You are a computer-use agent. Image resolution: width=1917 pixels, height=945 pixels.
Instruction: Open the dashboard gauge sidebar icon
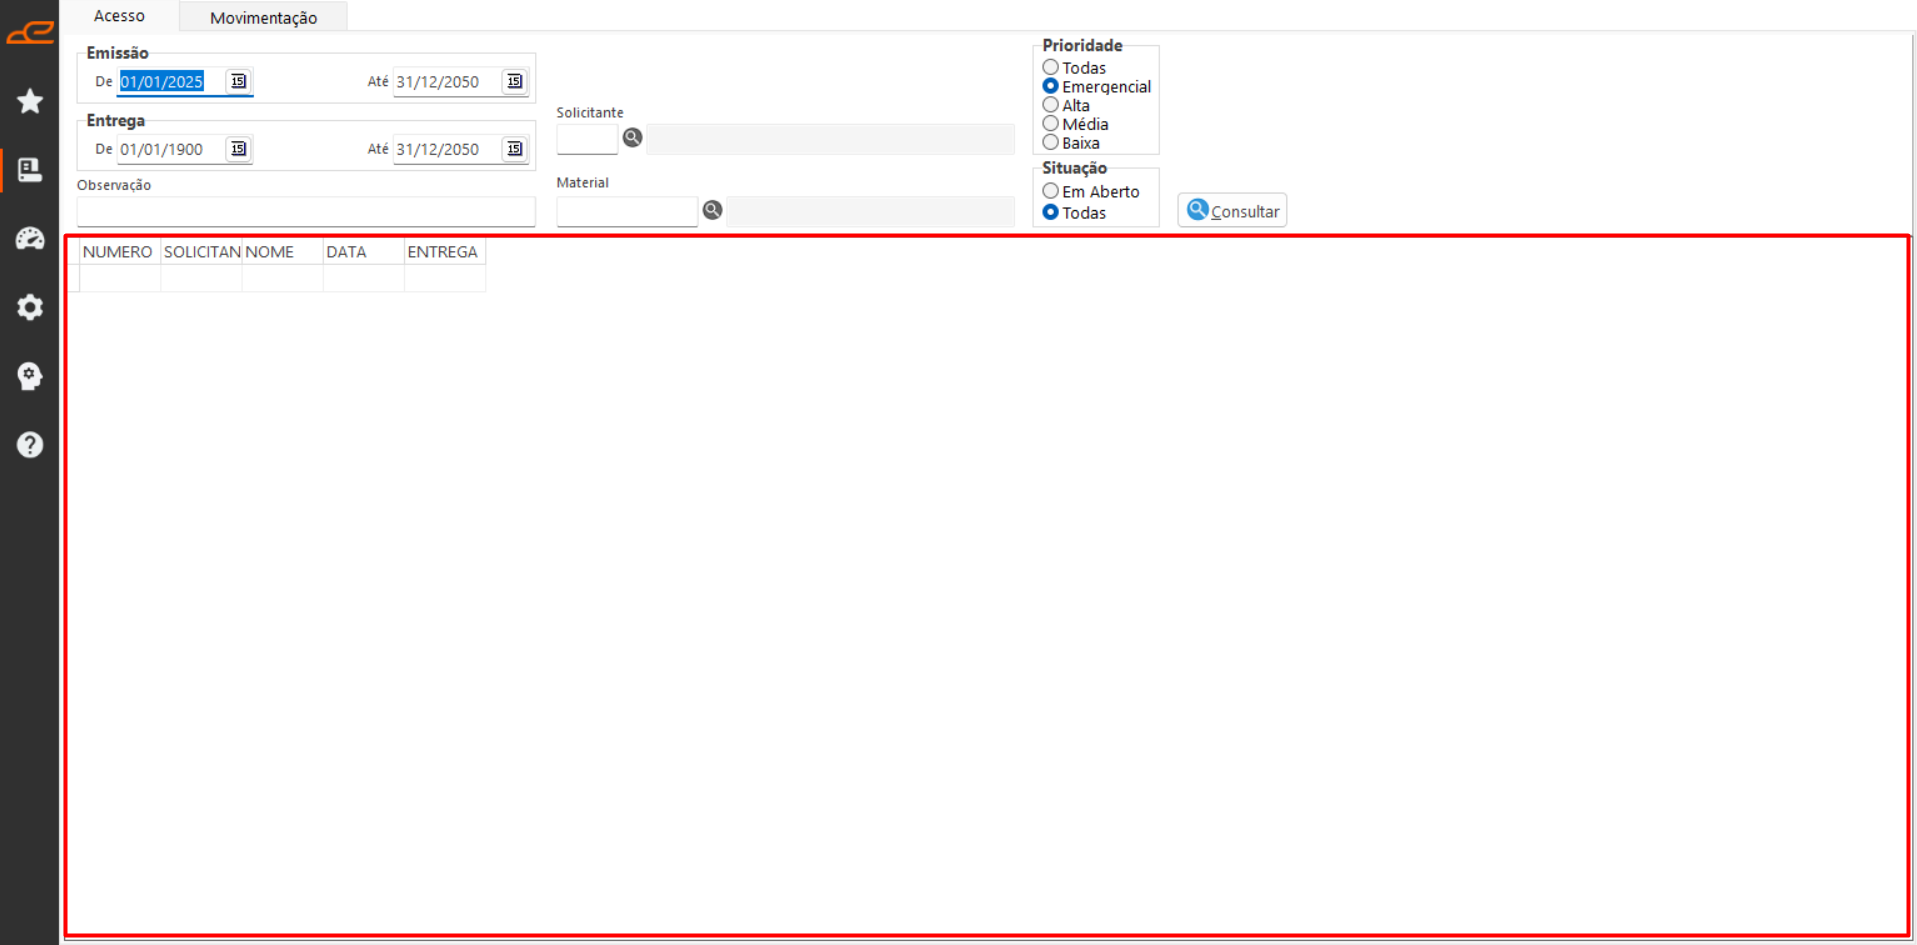tap(30, 238)
